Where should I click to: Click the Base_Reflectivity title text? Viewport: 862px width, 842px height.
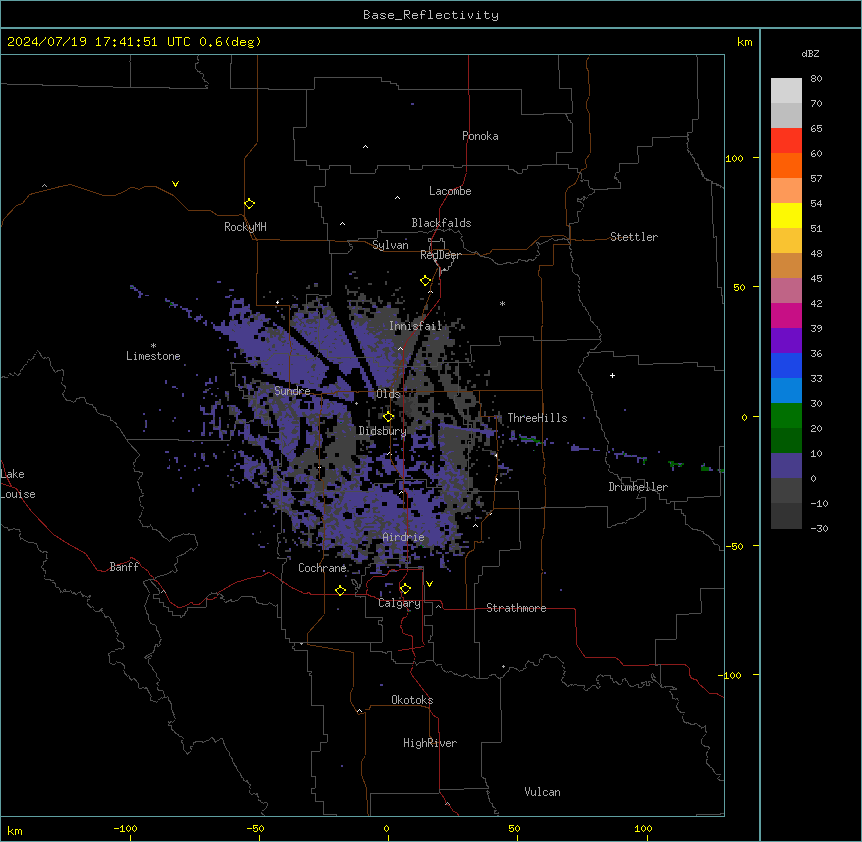pyautogui.click(x=431, y=15)
